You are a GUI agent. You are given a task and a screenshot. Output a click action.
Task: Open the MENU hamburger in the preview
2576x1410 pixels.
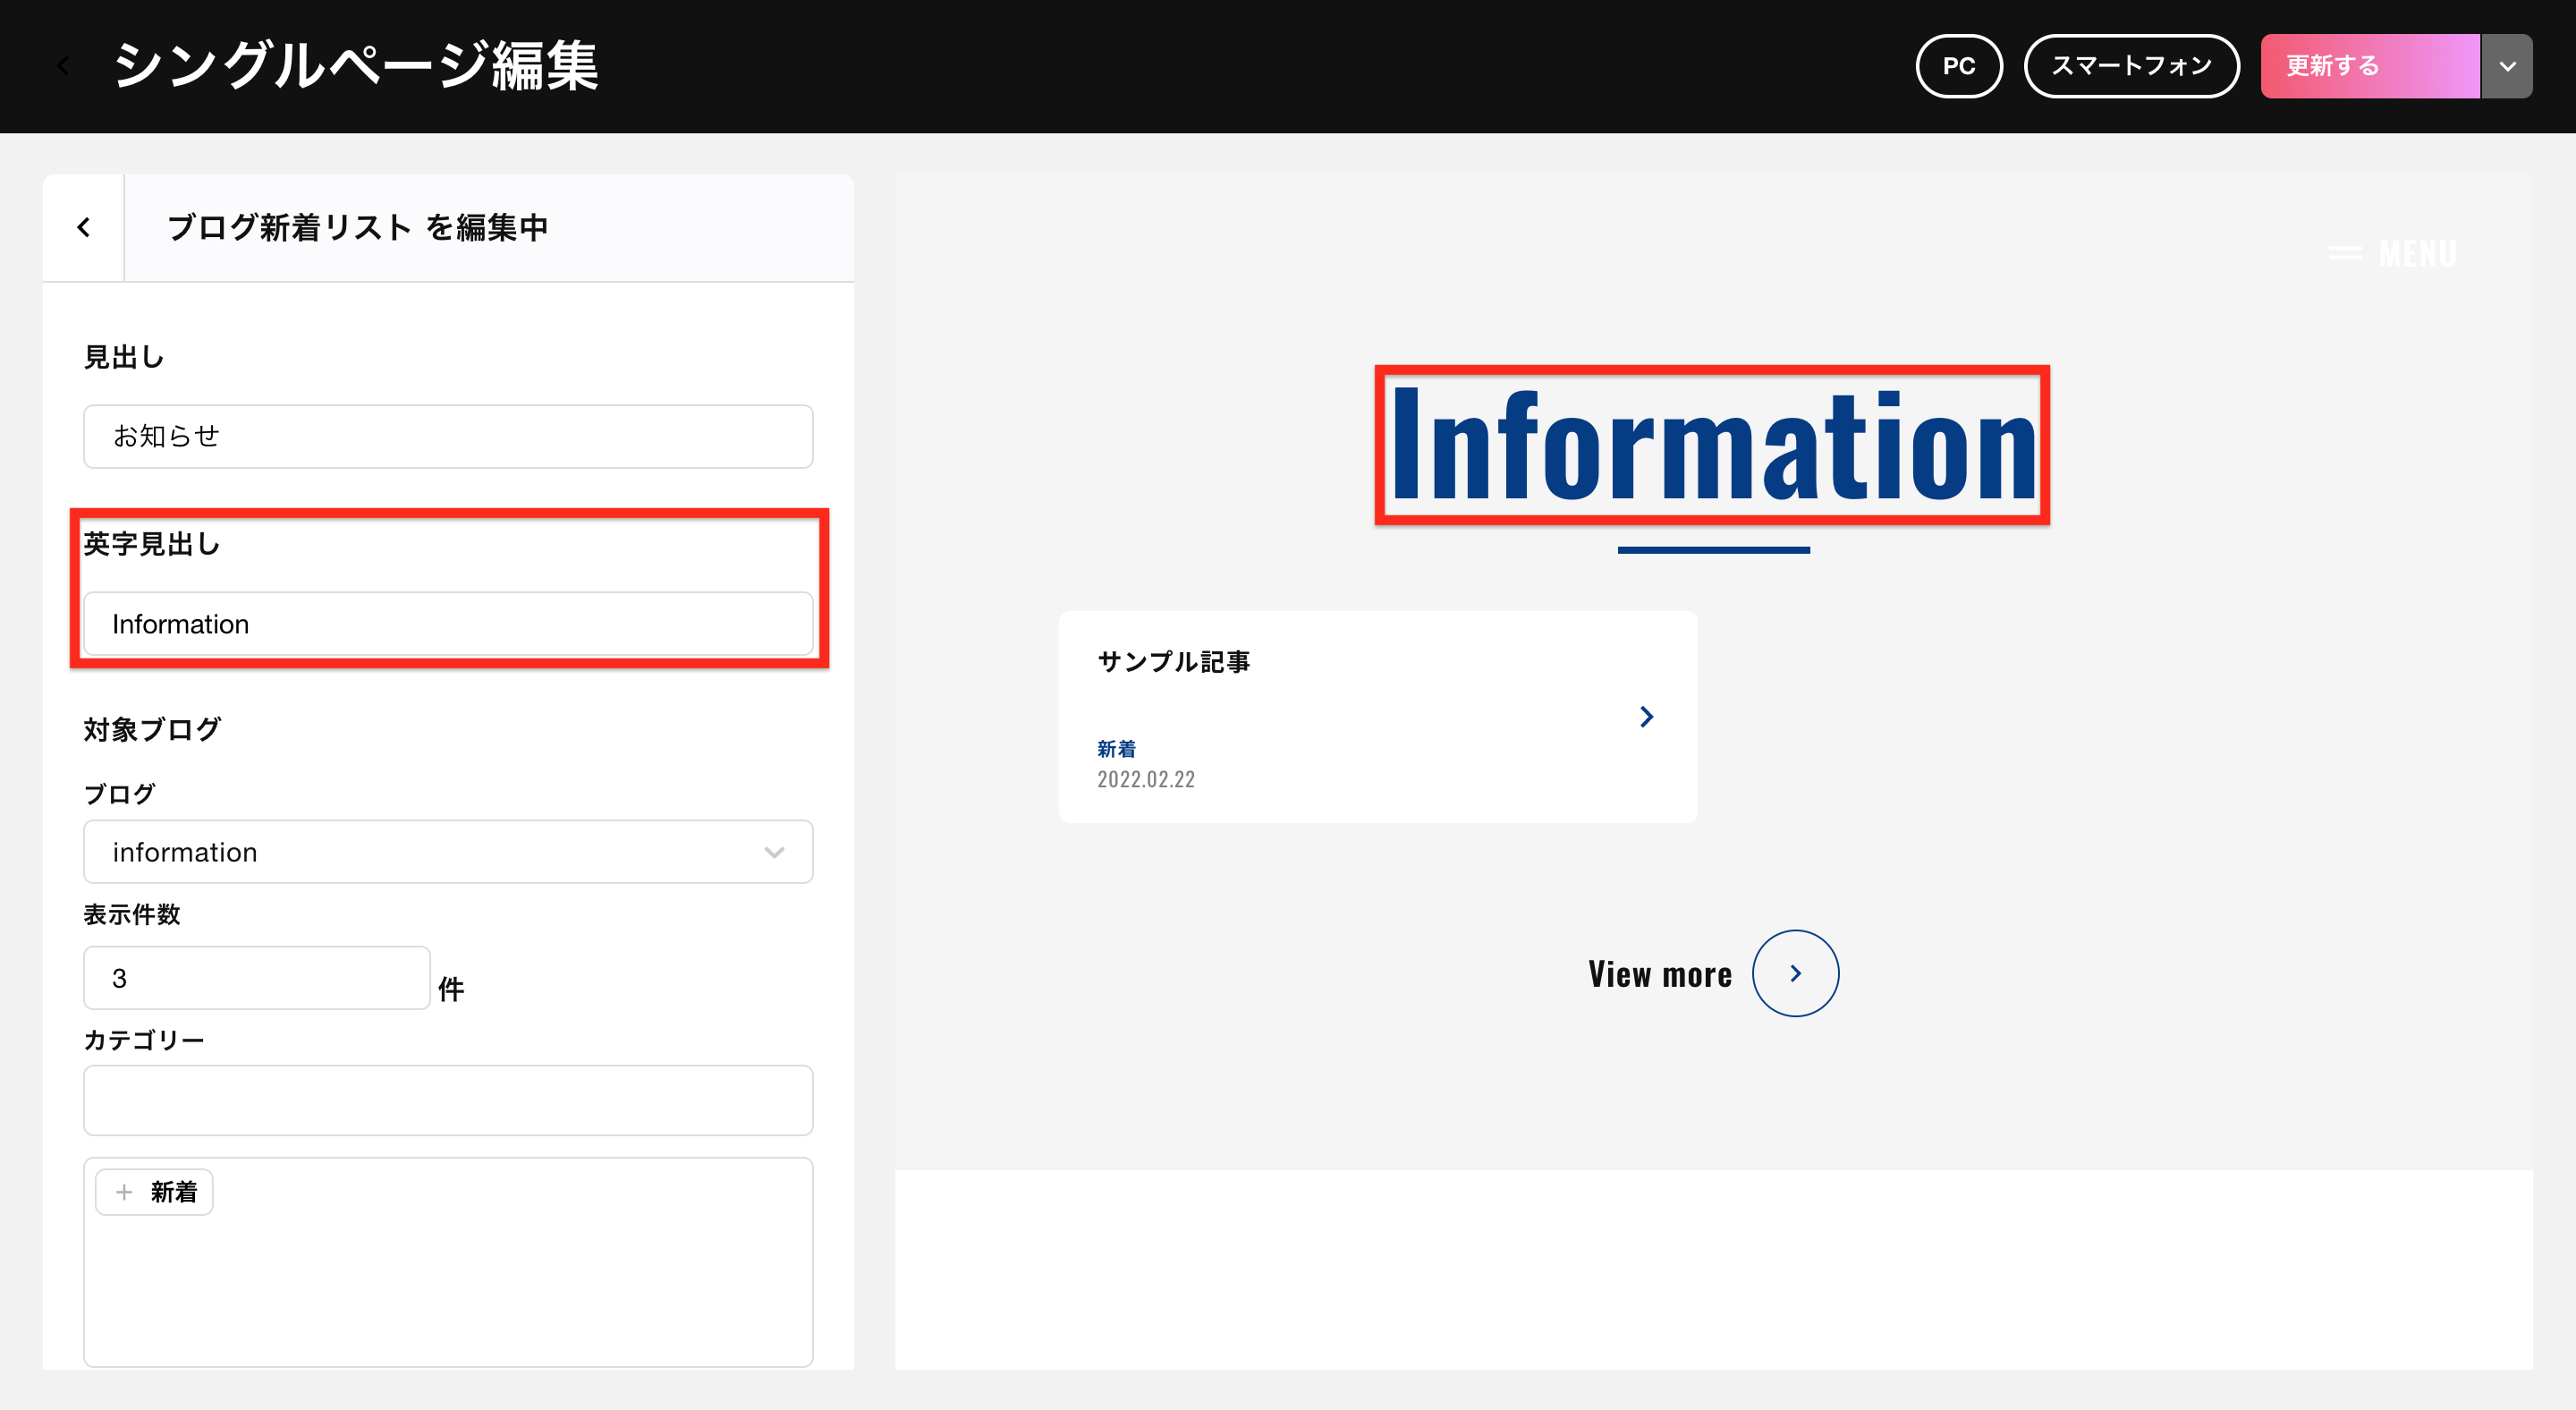click(2392, 253)
